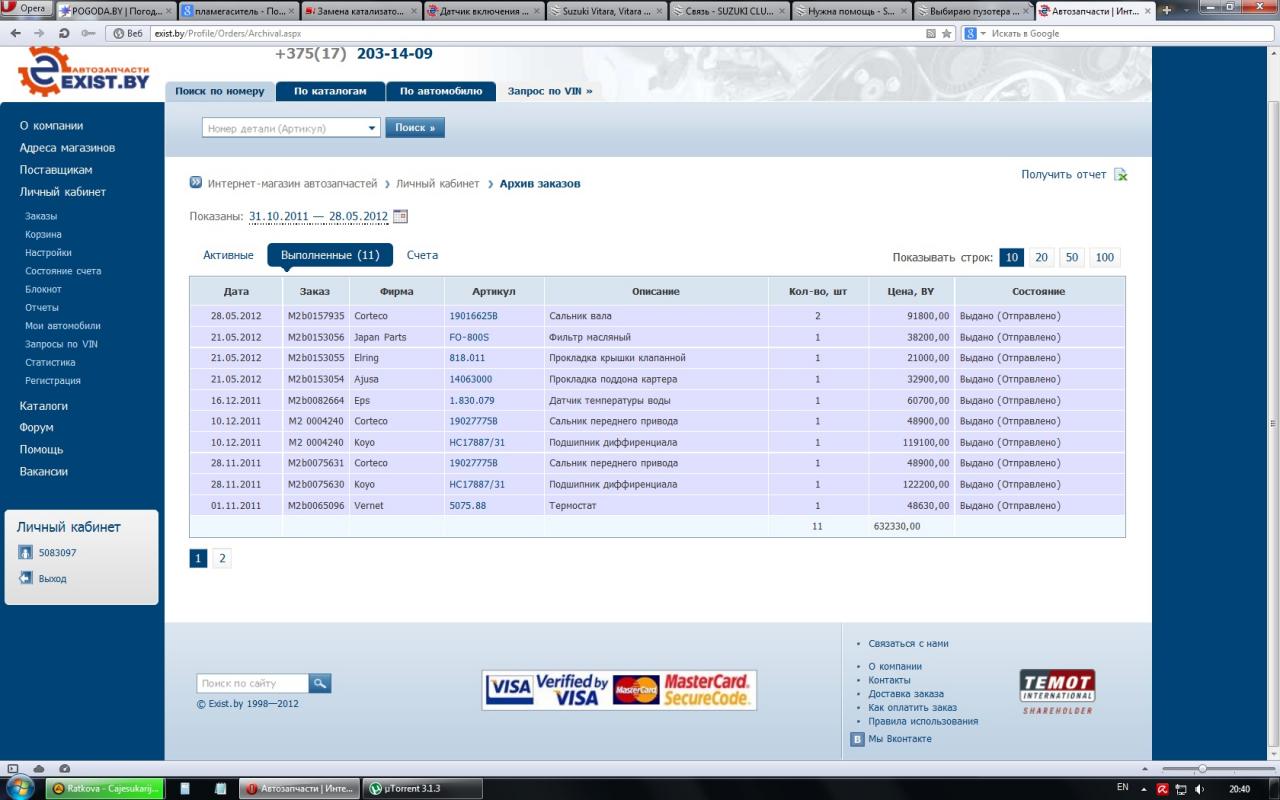Viewport: 1280px width, 800px height.
Task: Expand the part number combo box arrow
Action: point(372,128)
